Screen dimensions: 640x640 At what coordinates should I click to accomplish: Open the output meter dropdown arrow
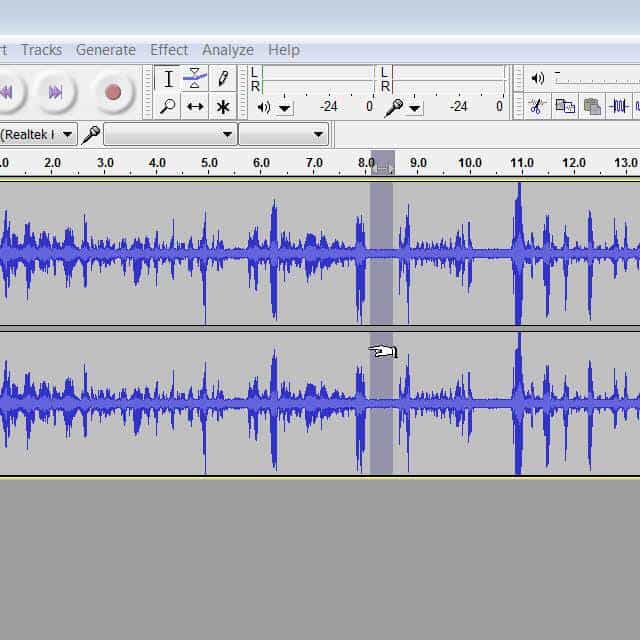[x=284, y=109]
